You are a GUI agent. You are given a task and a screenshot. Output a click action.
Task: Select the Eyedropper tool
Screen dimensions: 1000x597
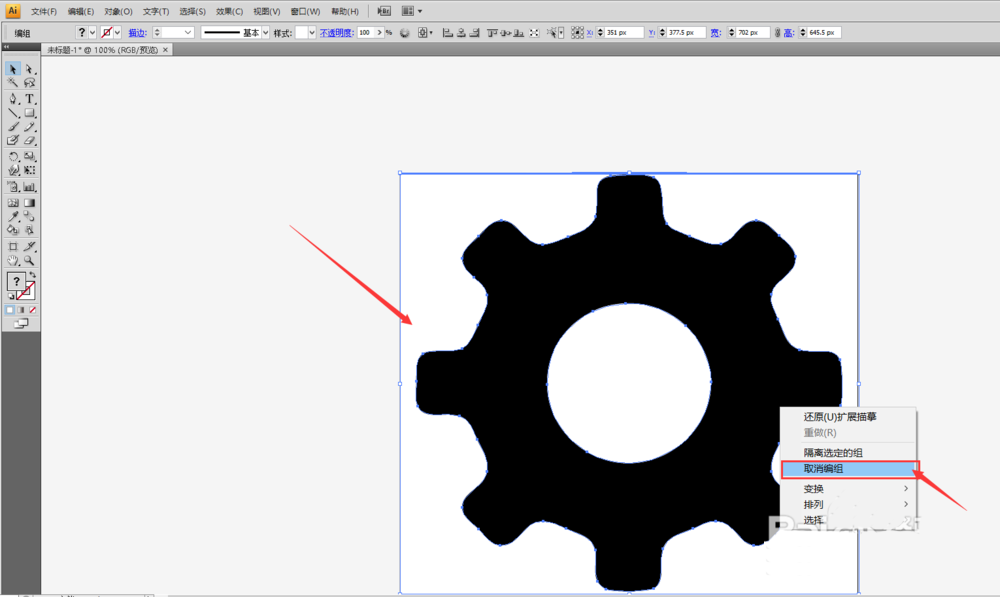(13, 216)
